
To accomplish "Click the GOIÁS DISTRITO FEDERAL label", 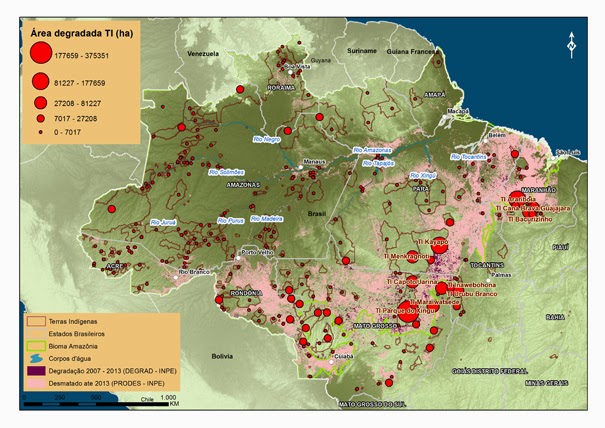I will [490, 371].
